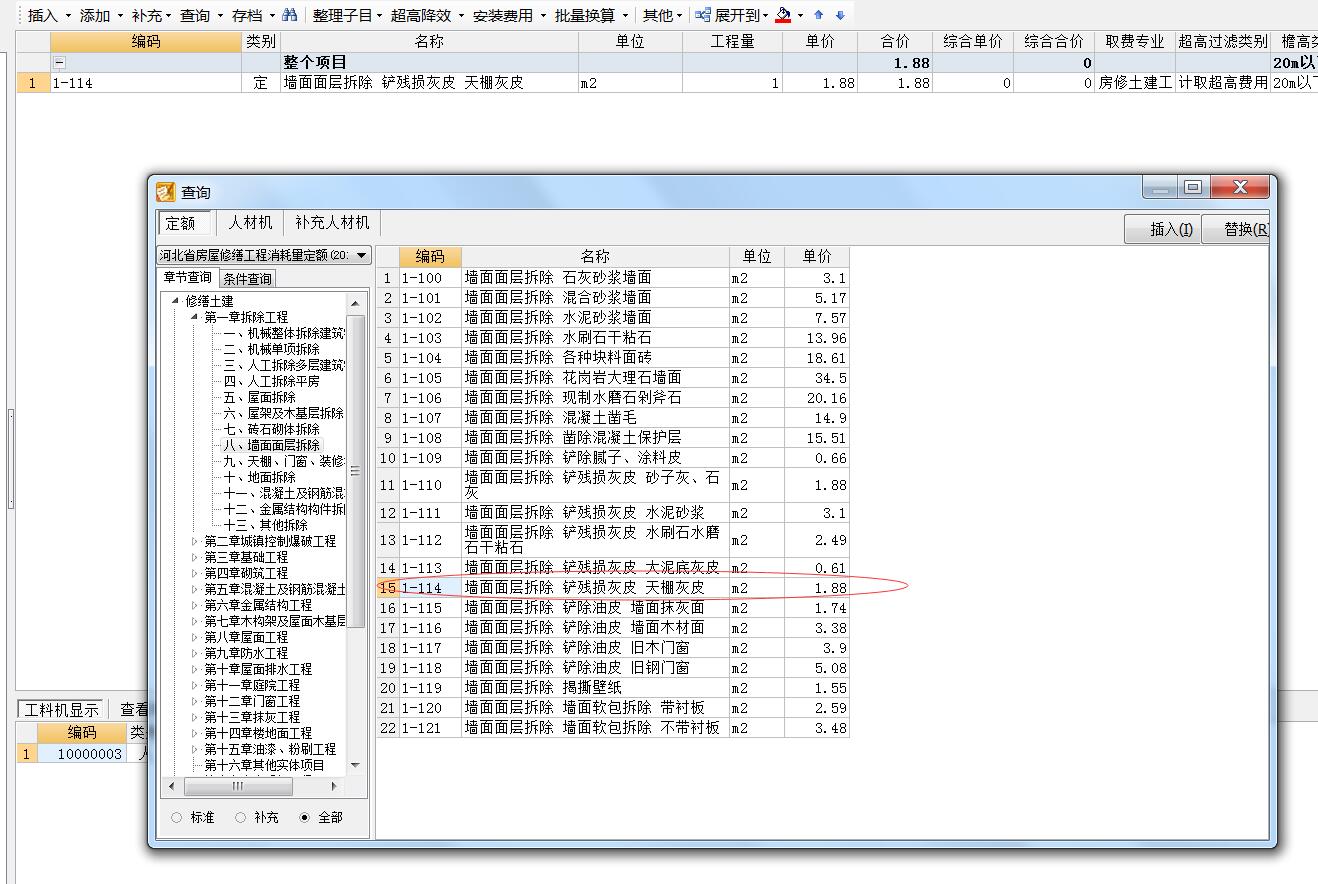Click the 插入(I) button
Viewport: 1318px width, 884px height.
1163,229
